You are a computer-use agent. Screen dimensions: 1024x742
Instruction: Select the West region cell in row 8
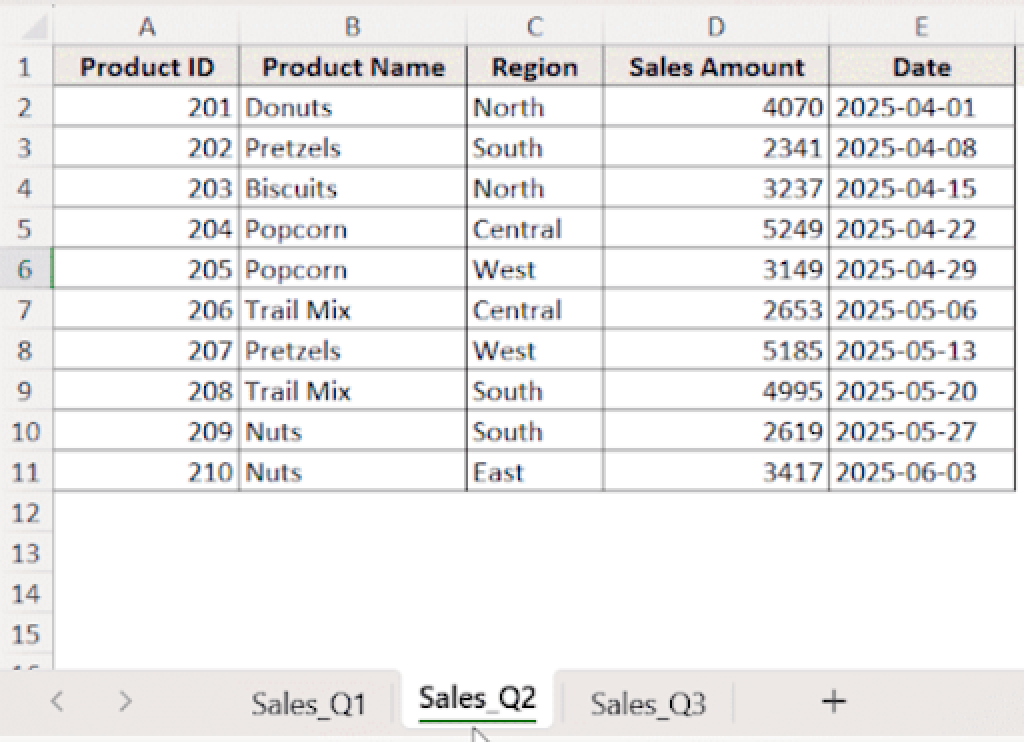(533, 350)
